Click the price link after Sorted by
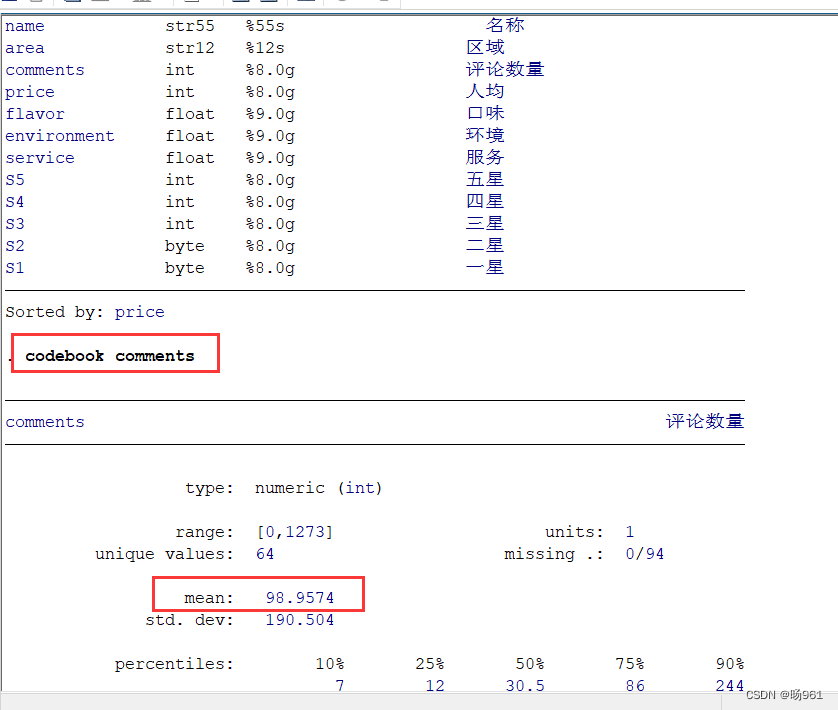838x710 pixels. [x=139, y=311]
